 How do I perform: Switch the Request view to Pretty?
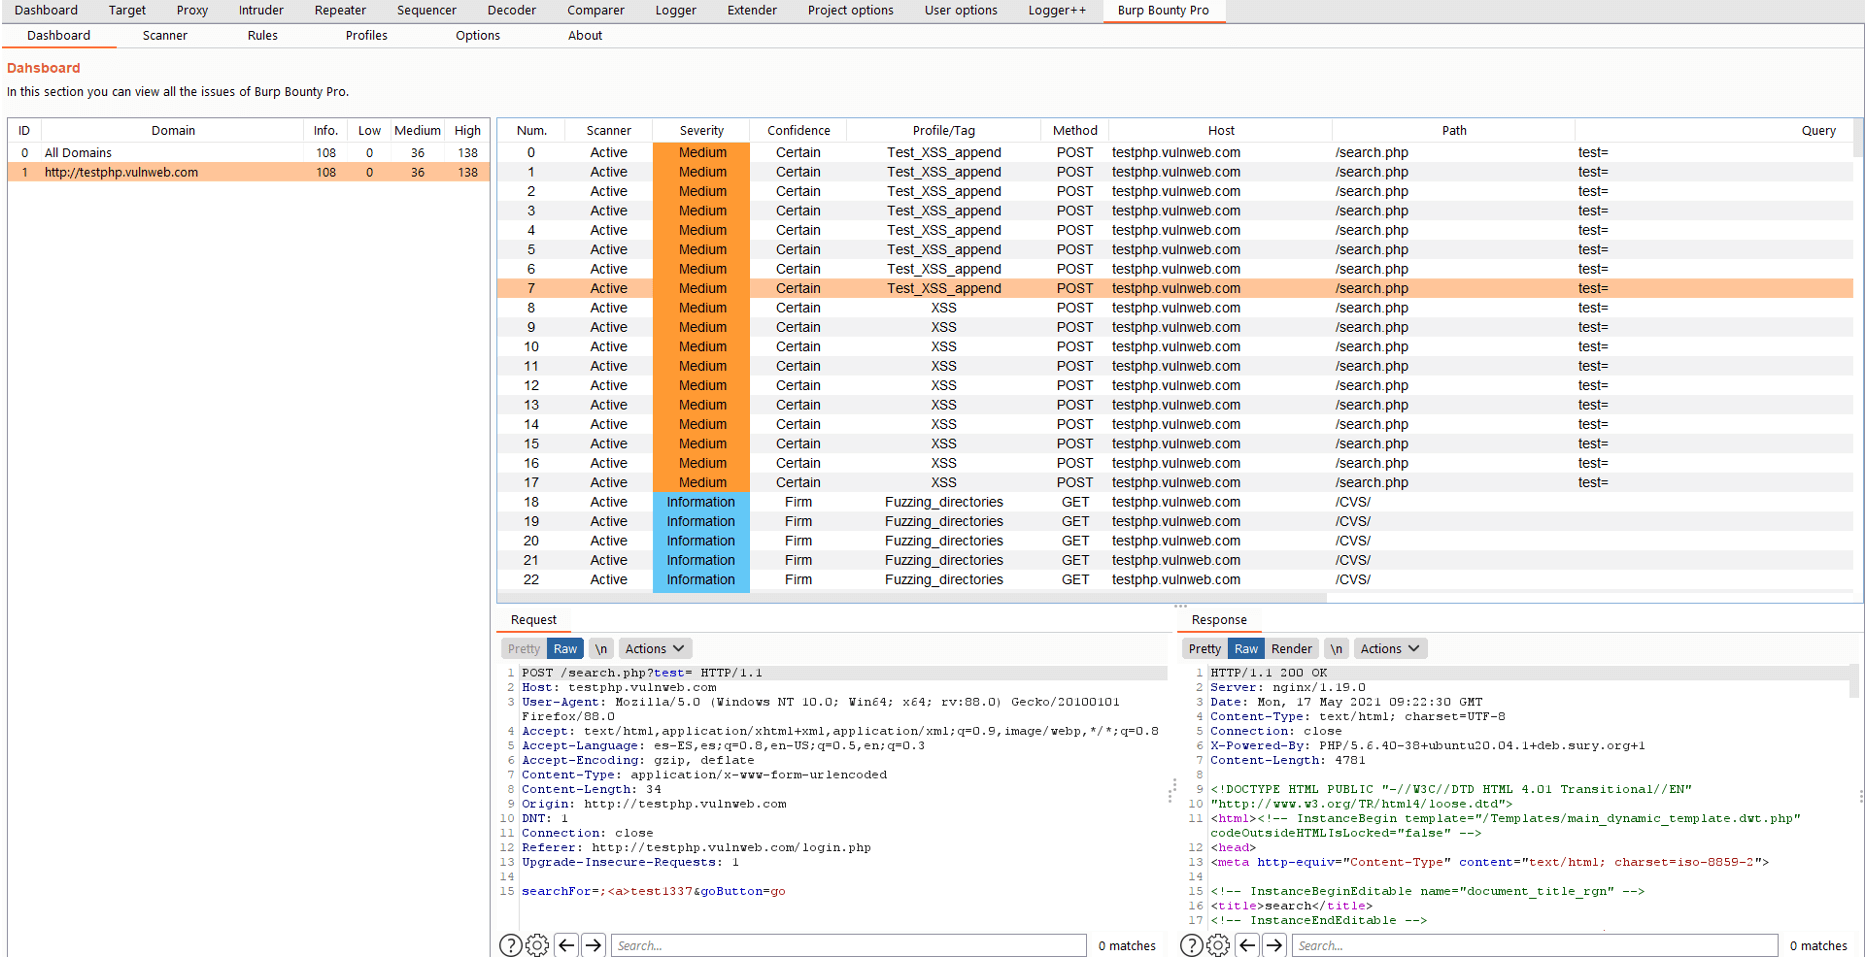[522, 648]
